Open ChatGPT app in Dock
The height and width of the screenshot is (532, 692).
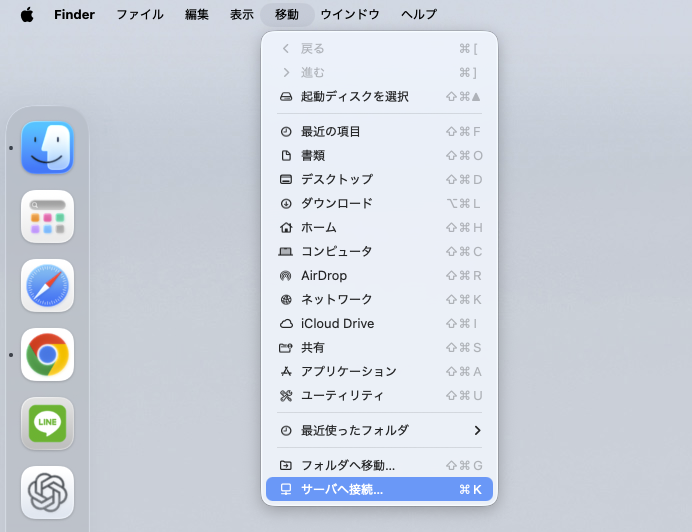pos(47,492)
